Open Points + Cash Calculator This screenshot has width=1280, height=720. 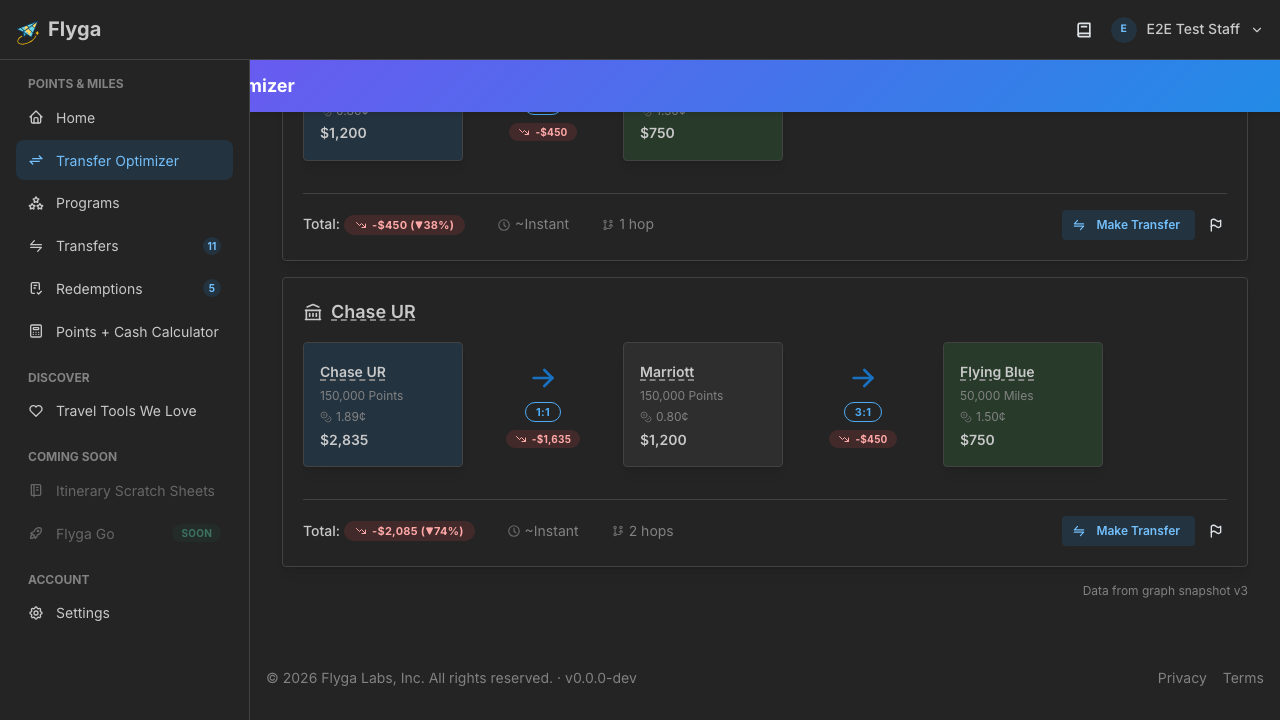pos(124,332)
